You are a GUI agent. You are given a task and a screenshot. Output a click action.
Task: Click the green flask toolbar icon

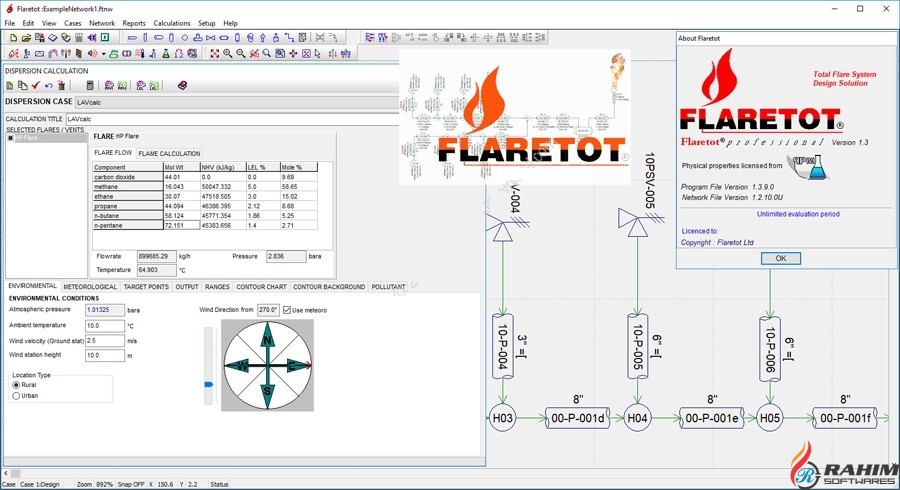click(166, 53)
